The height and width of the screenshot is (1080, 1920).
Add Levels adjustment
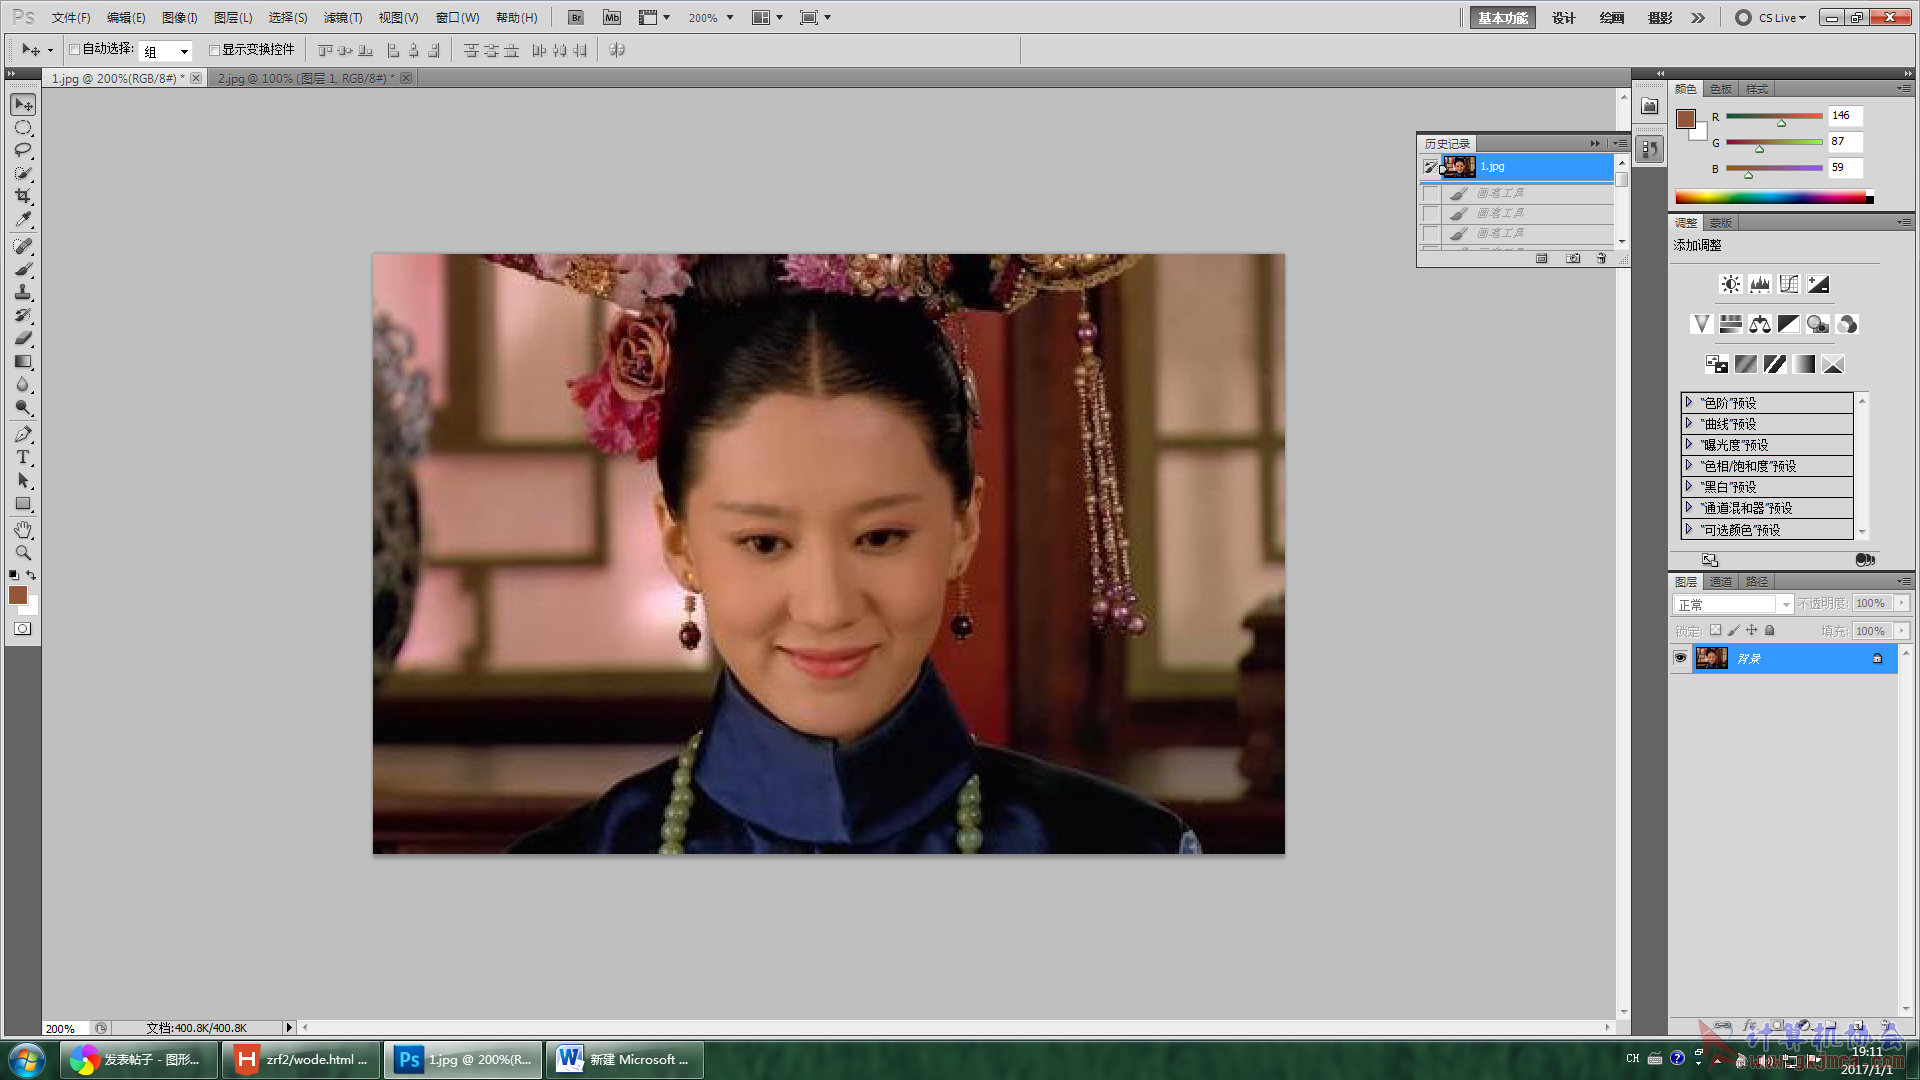tap(1759, 284)
